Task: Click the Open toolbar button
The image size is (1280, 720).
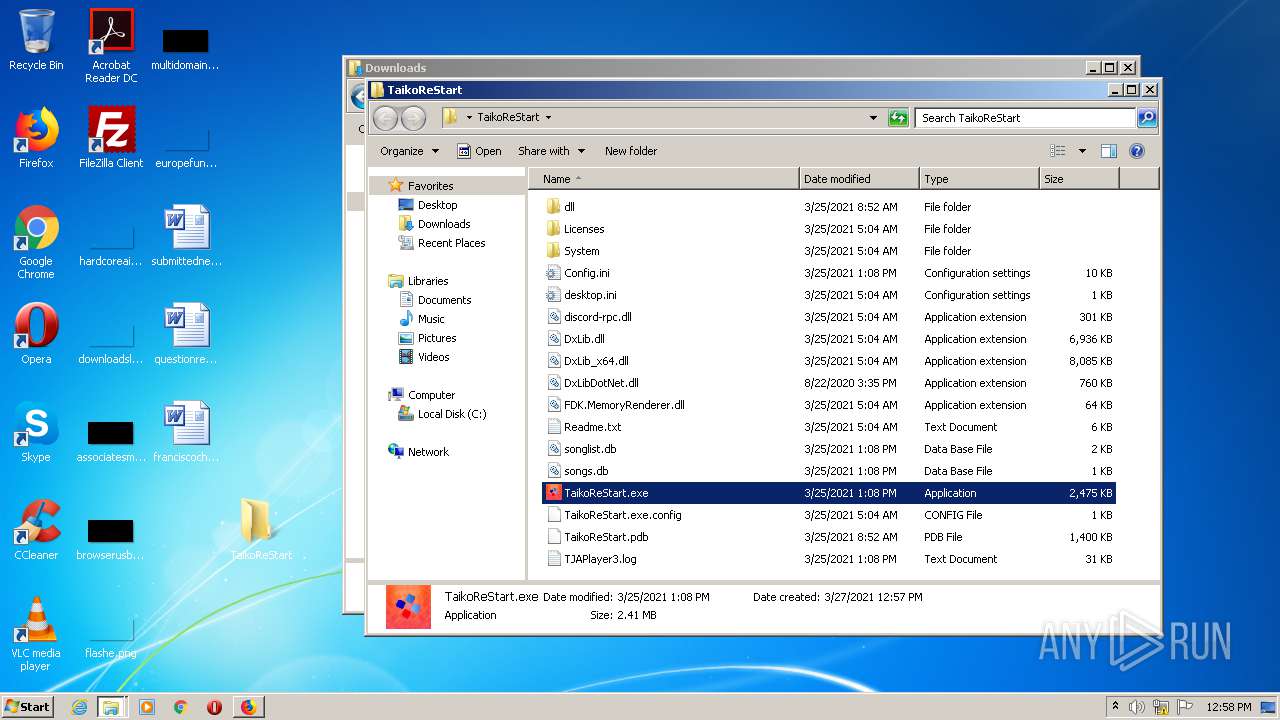Action: 480,151
